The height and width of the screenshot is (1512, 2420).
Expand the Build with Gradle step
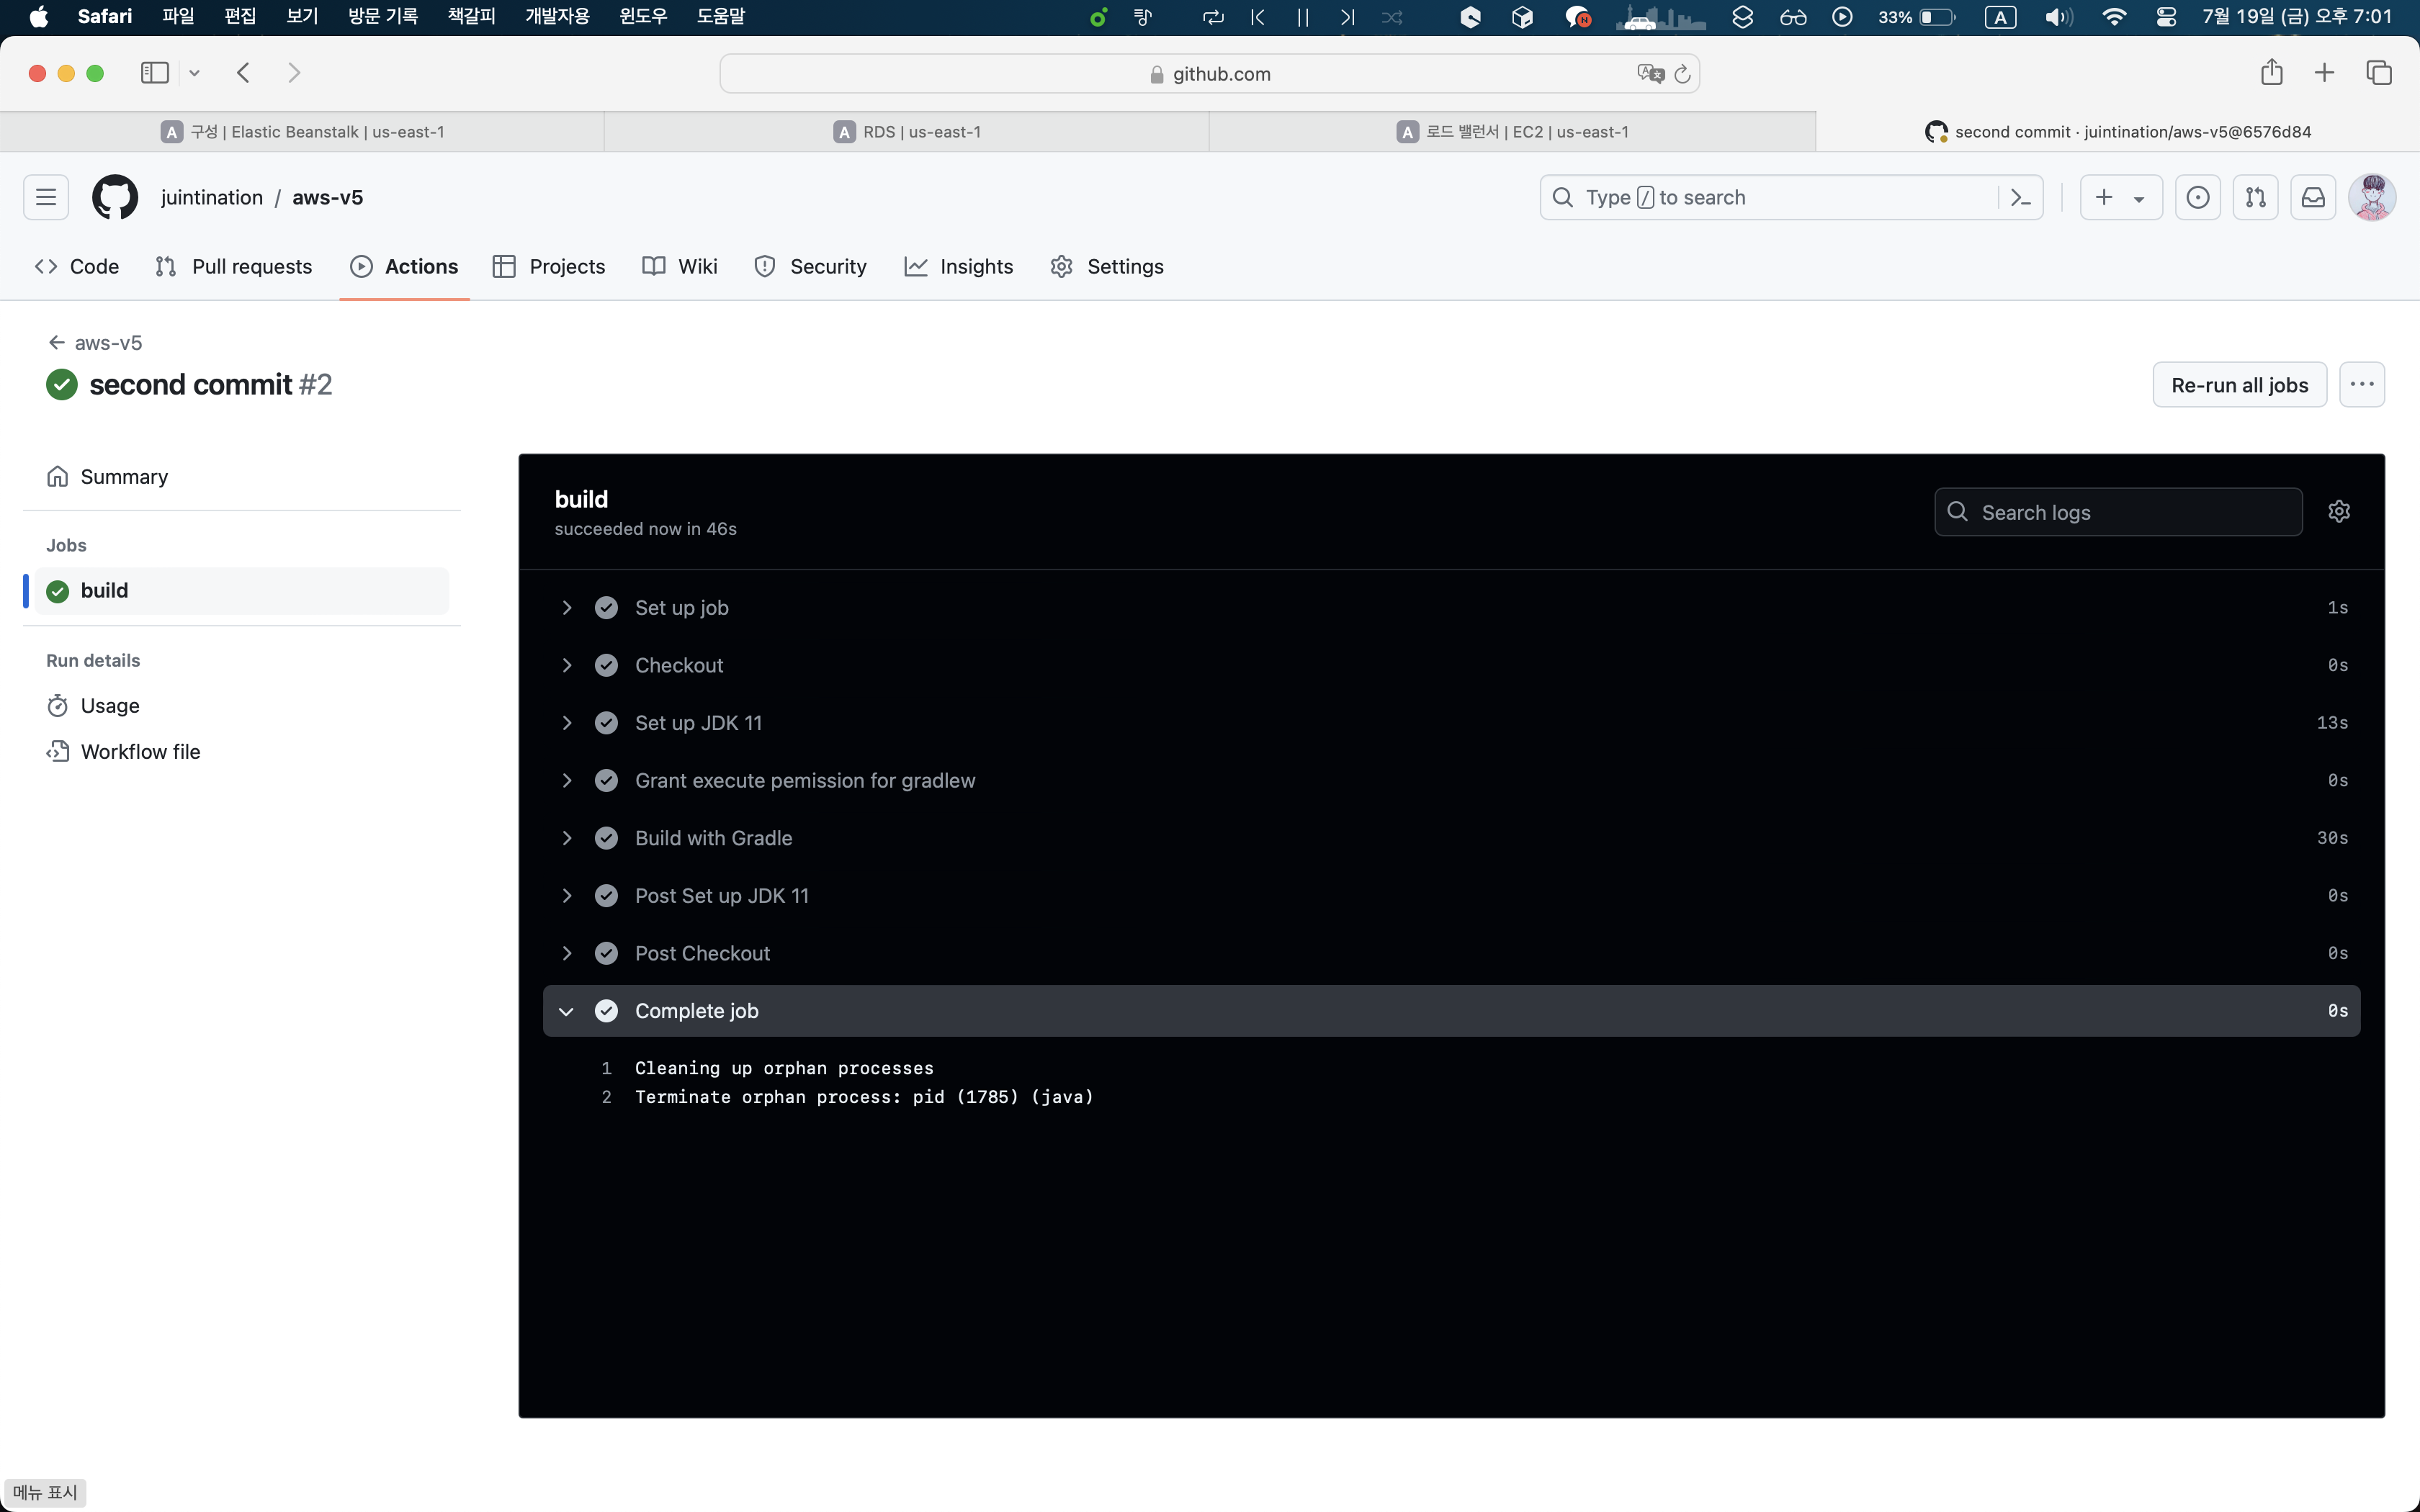click(x=566, y=838)
